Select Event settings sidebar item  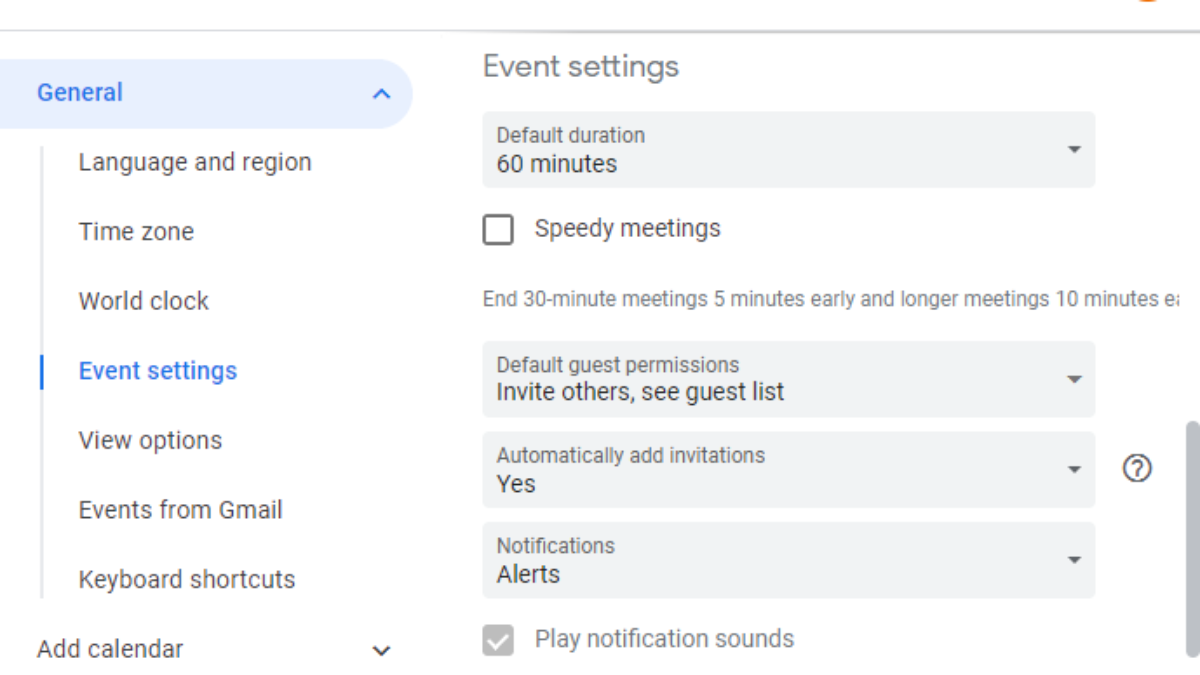(x=158, y=371)
